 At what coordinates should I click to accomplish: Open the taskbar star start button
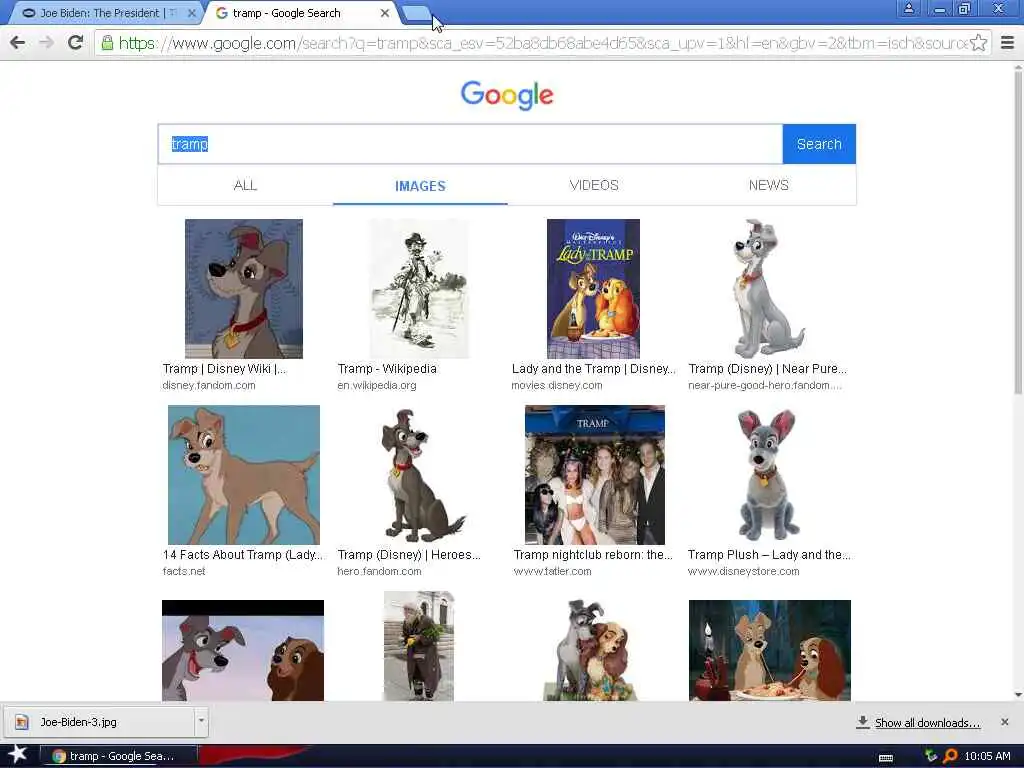(17, 755)
